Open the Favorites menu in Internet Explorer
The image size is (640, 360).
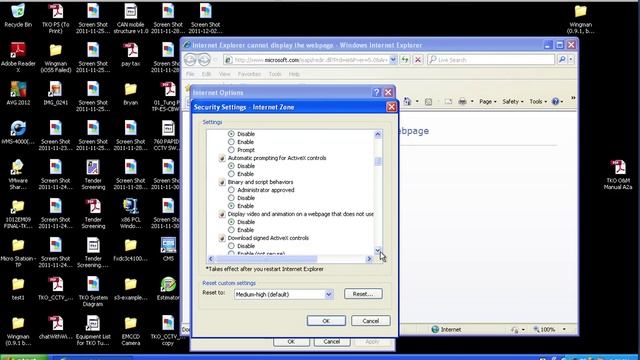249,74
